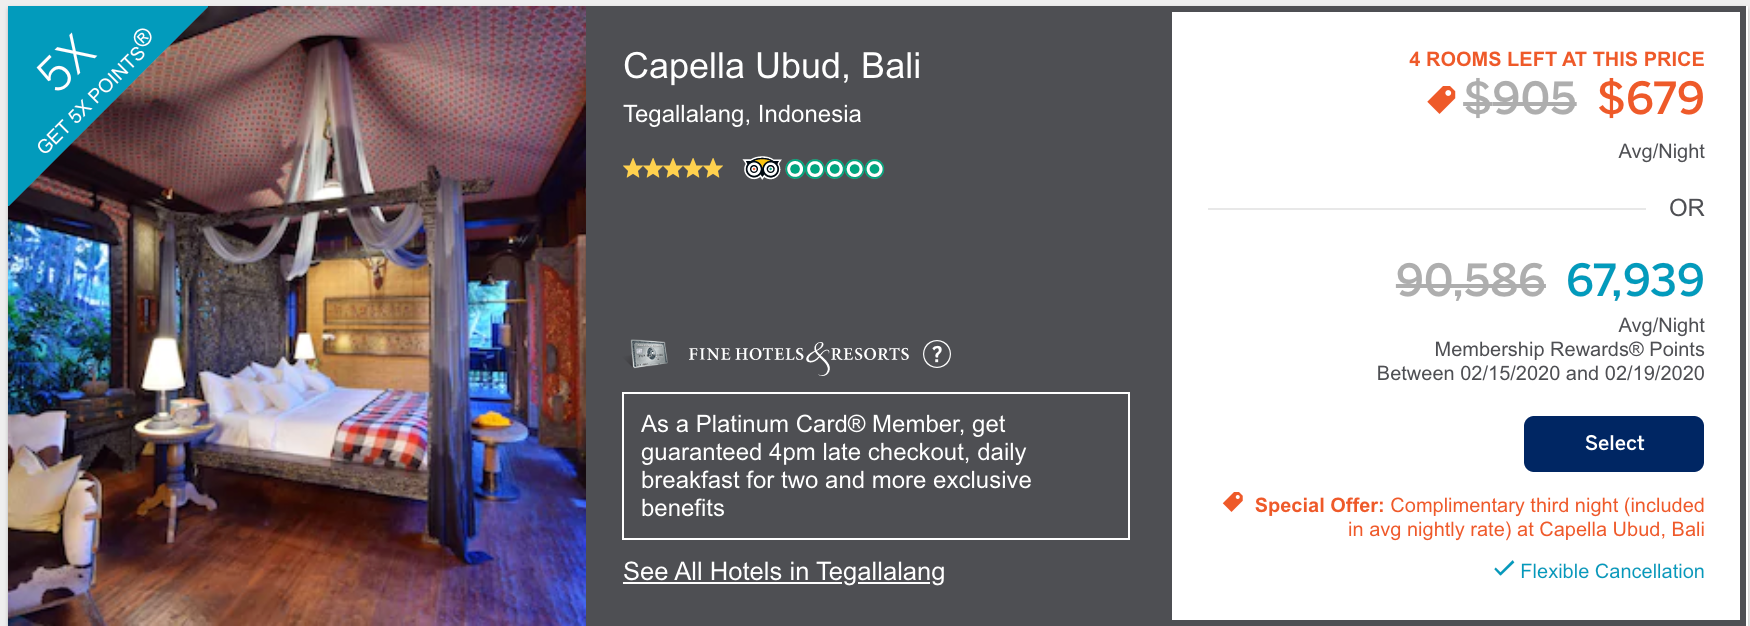The height and width of the screenshot is (626, 1750).
Task: Click the 67,939 points price
Action: pos(1634,280)
